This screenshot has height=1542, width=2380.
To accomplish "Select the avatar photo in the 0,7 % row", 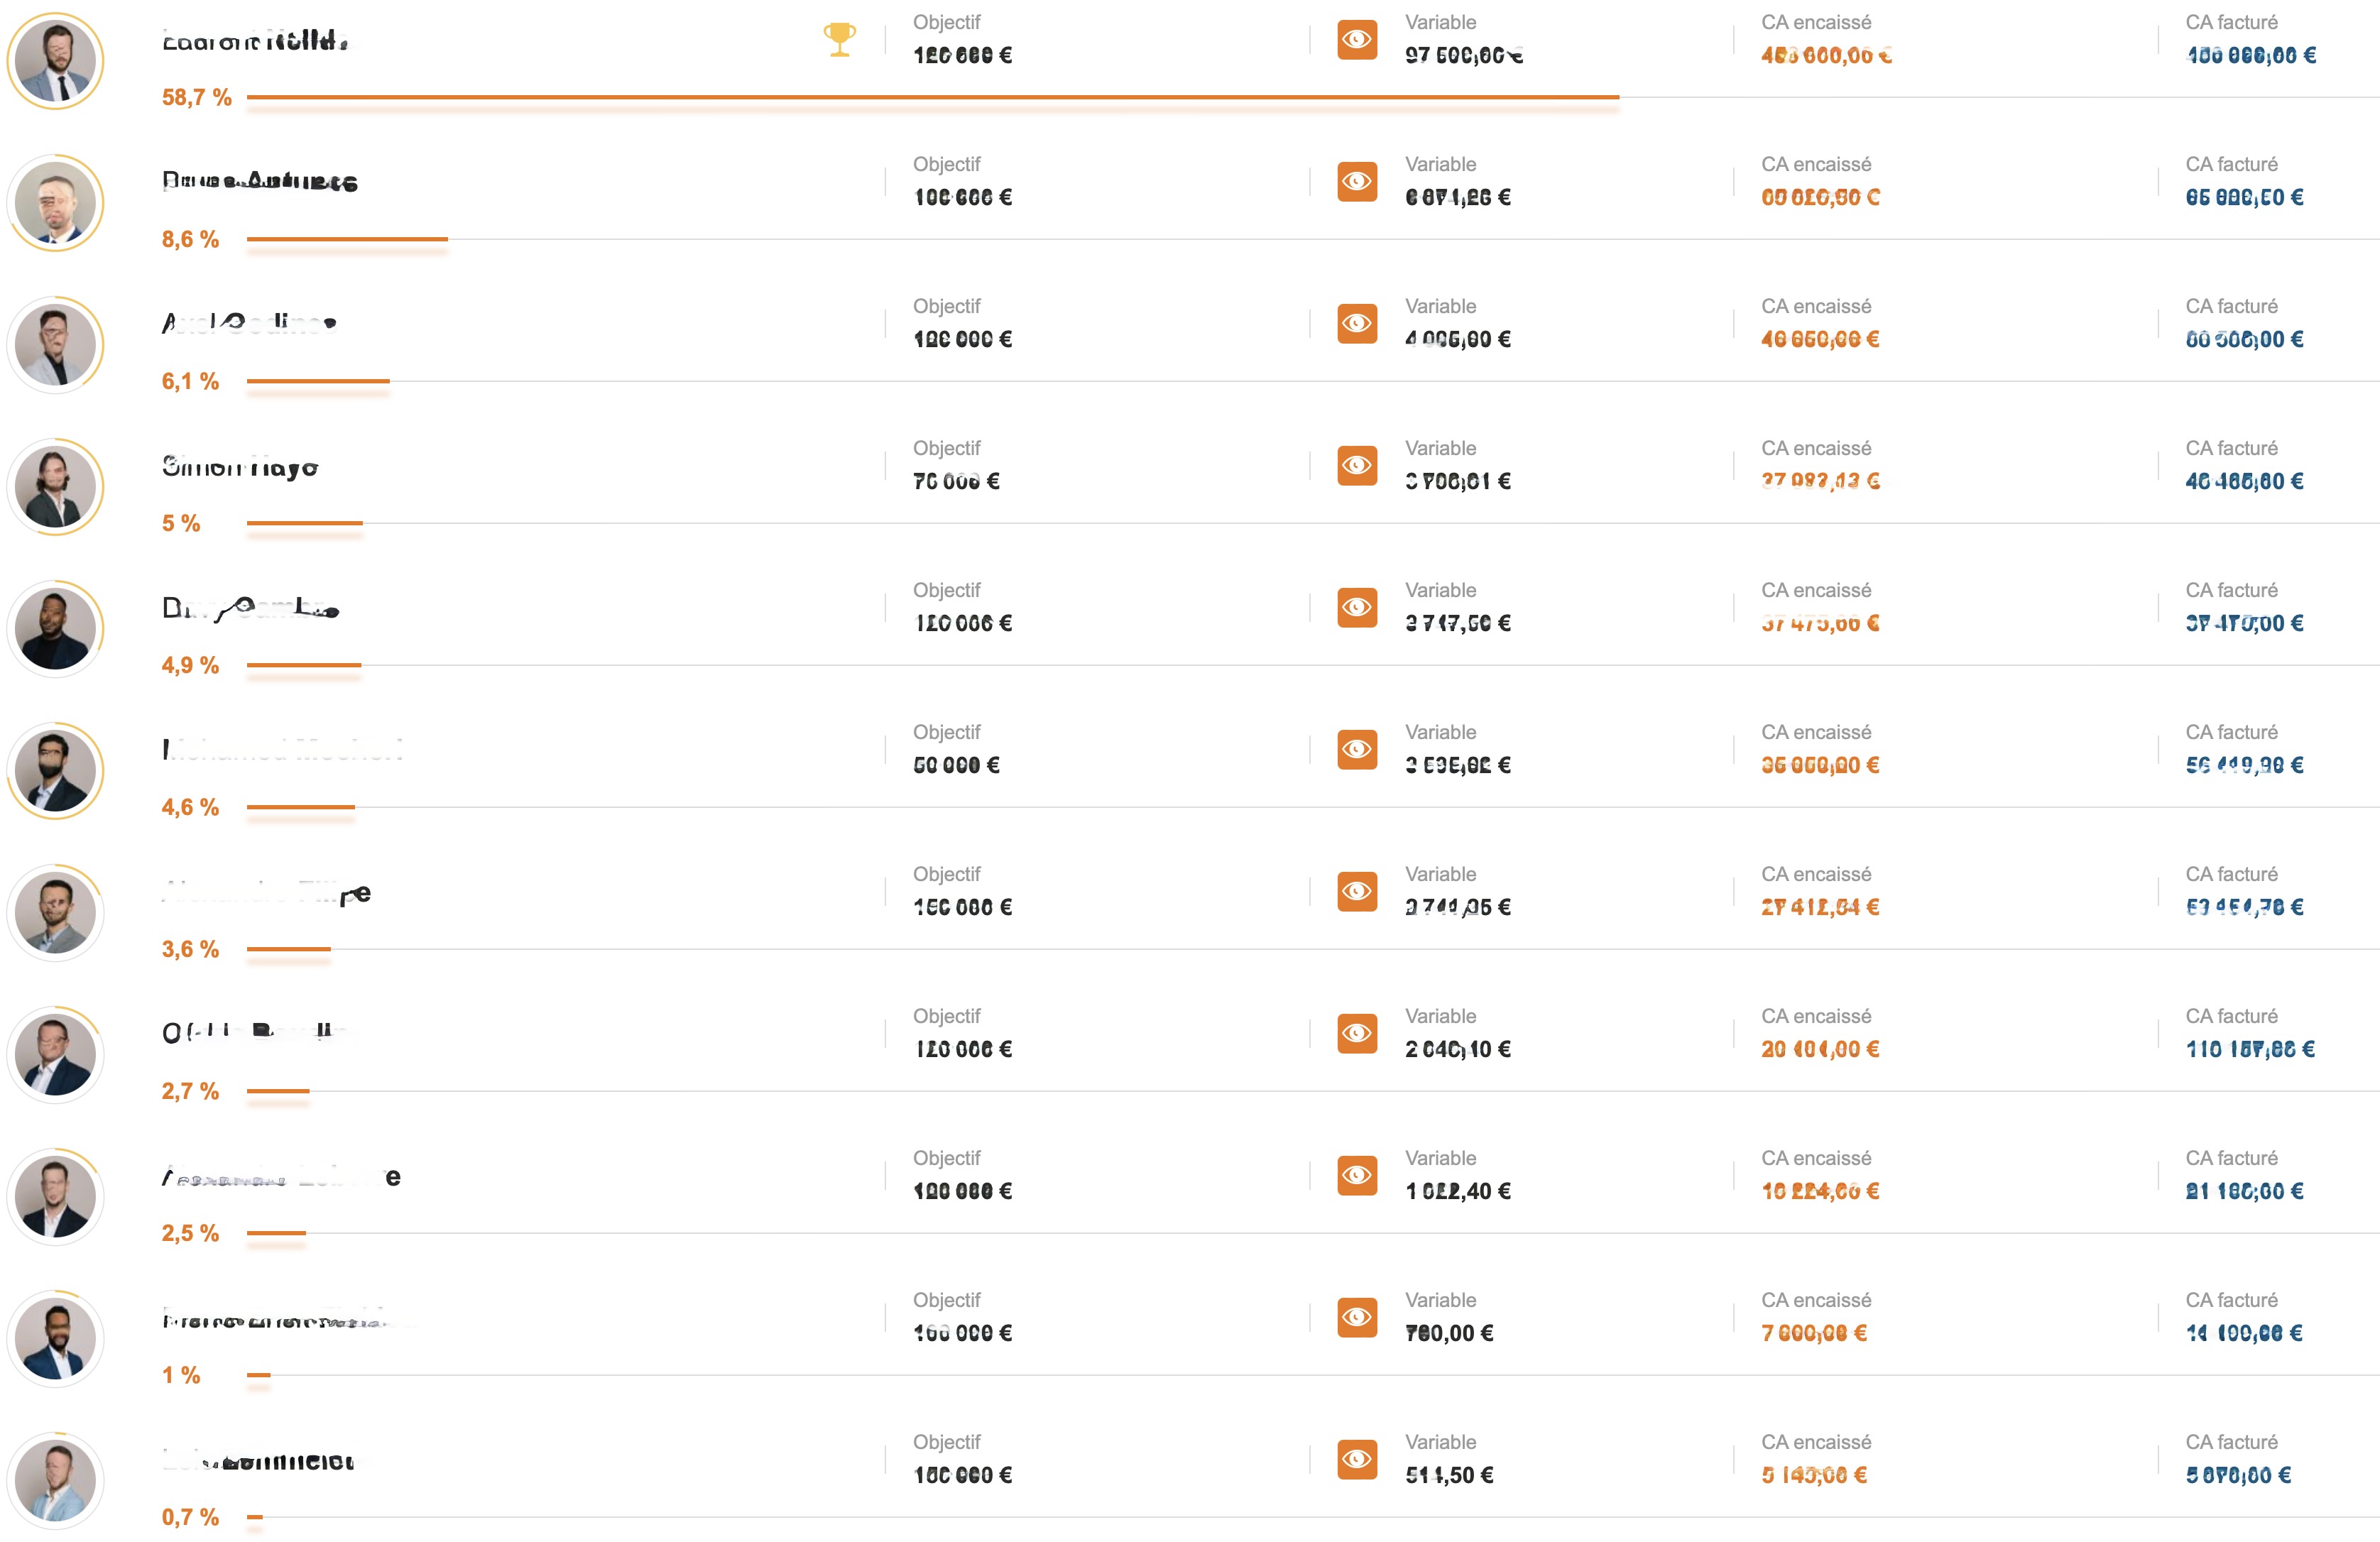I will (x=56, y=1481).
